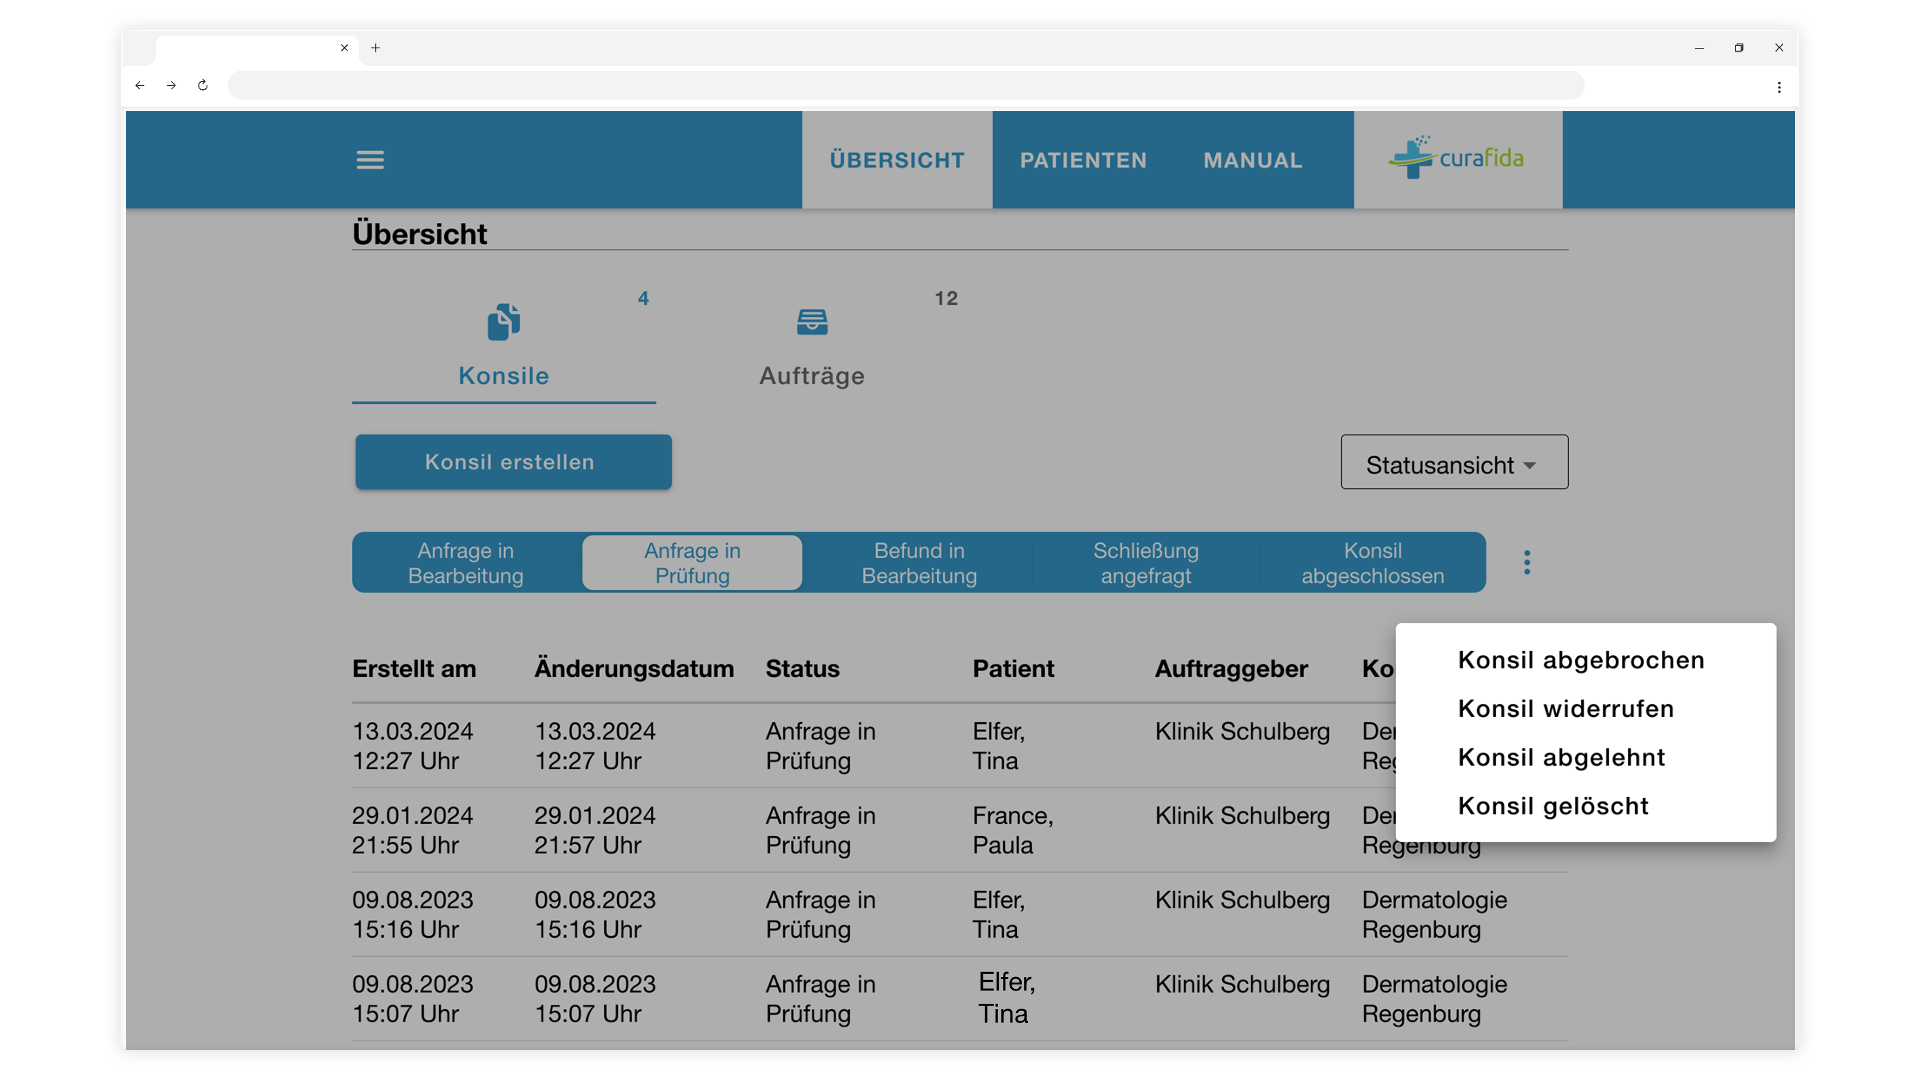This screenshot has width=1920, height=1080.
Task: Open the browser options menu
Action: [x=1779, y=87]
